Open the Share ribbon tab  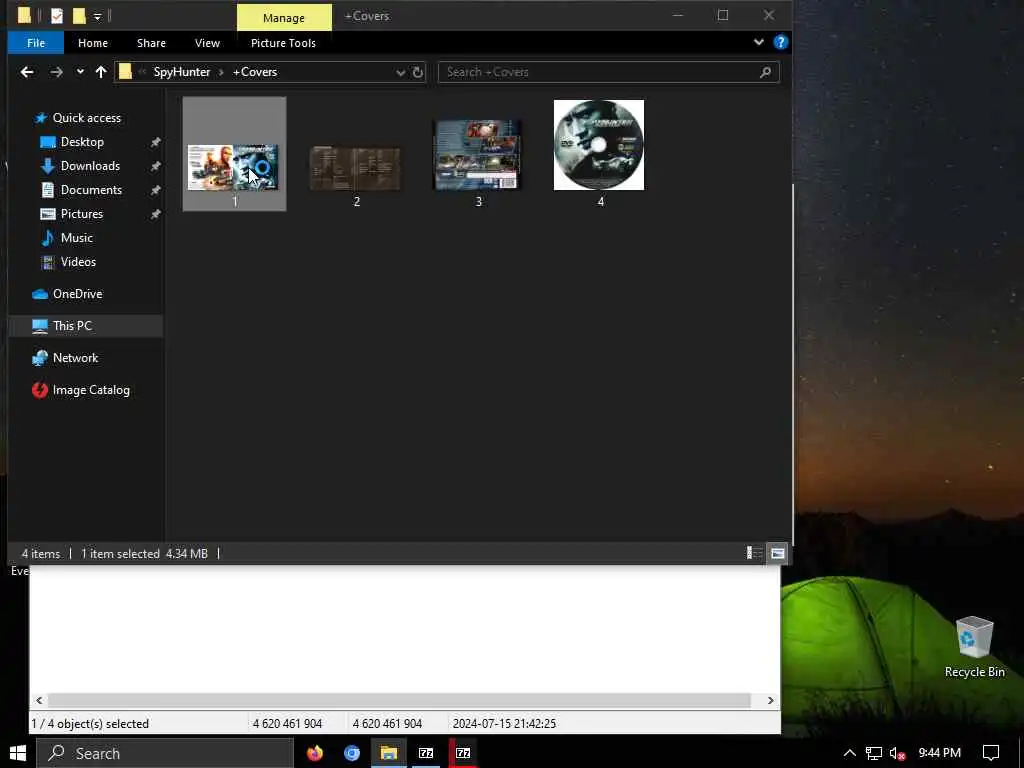[151, 43]
